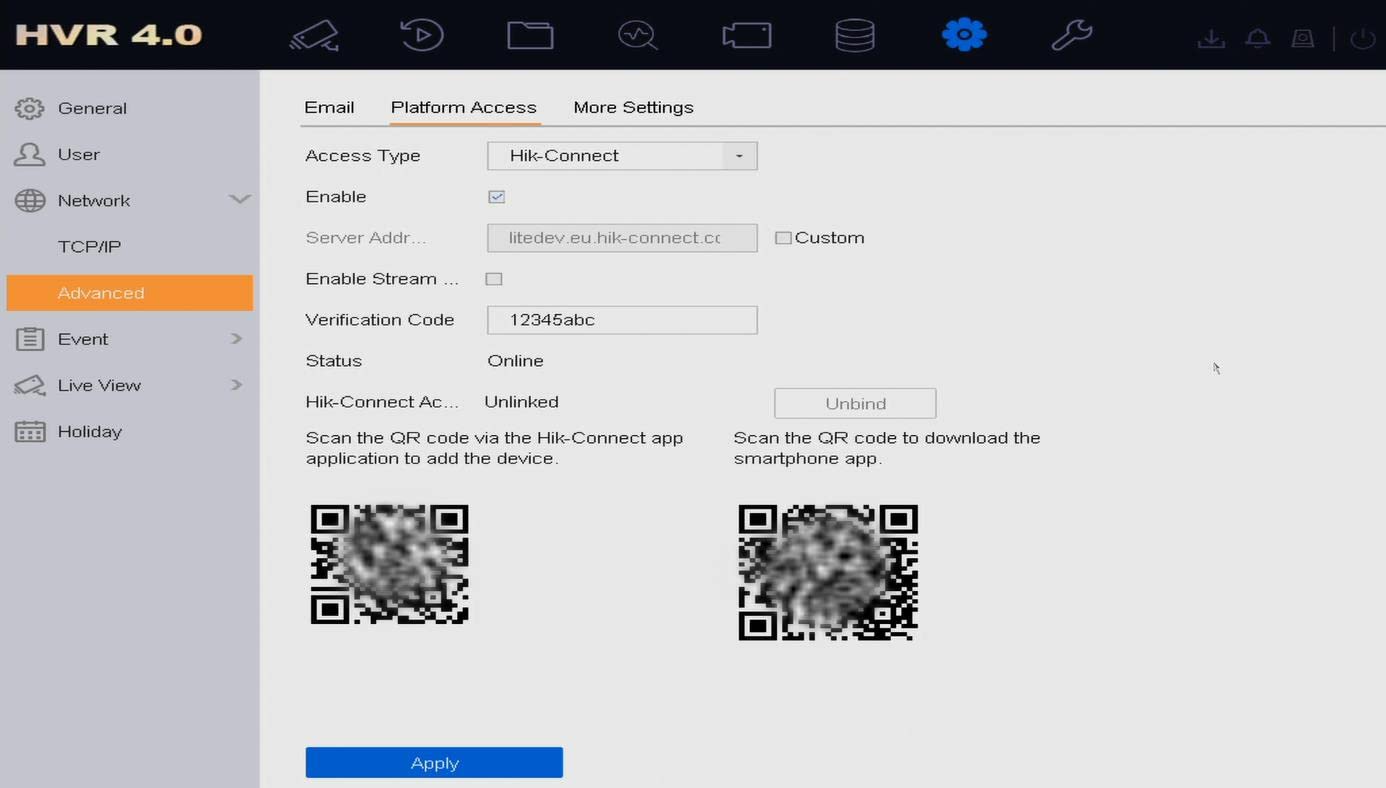Expand the Event sidebar menu
Screen dimensions: 1386x788
236,339
